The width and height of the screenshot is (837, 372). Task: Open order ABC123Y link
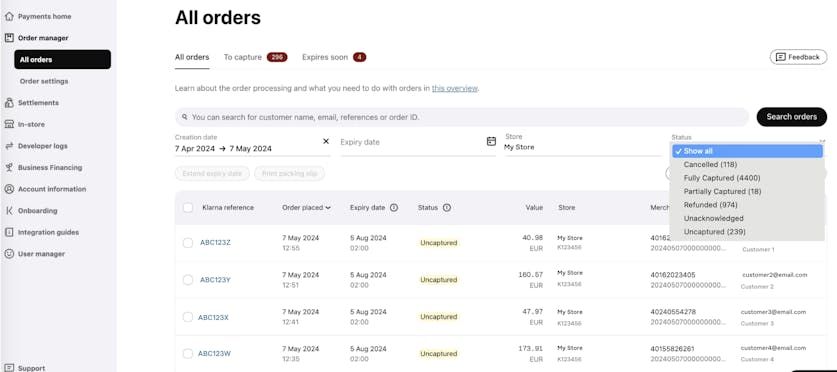[x=215, y=280]
